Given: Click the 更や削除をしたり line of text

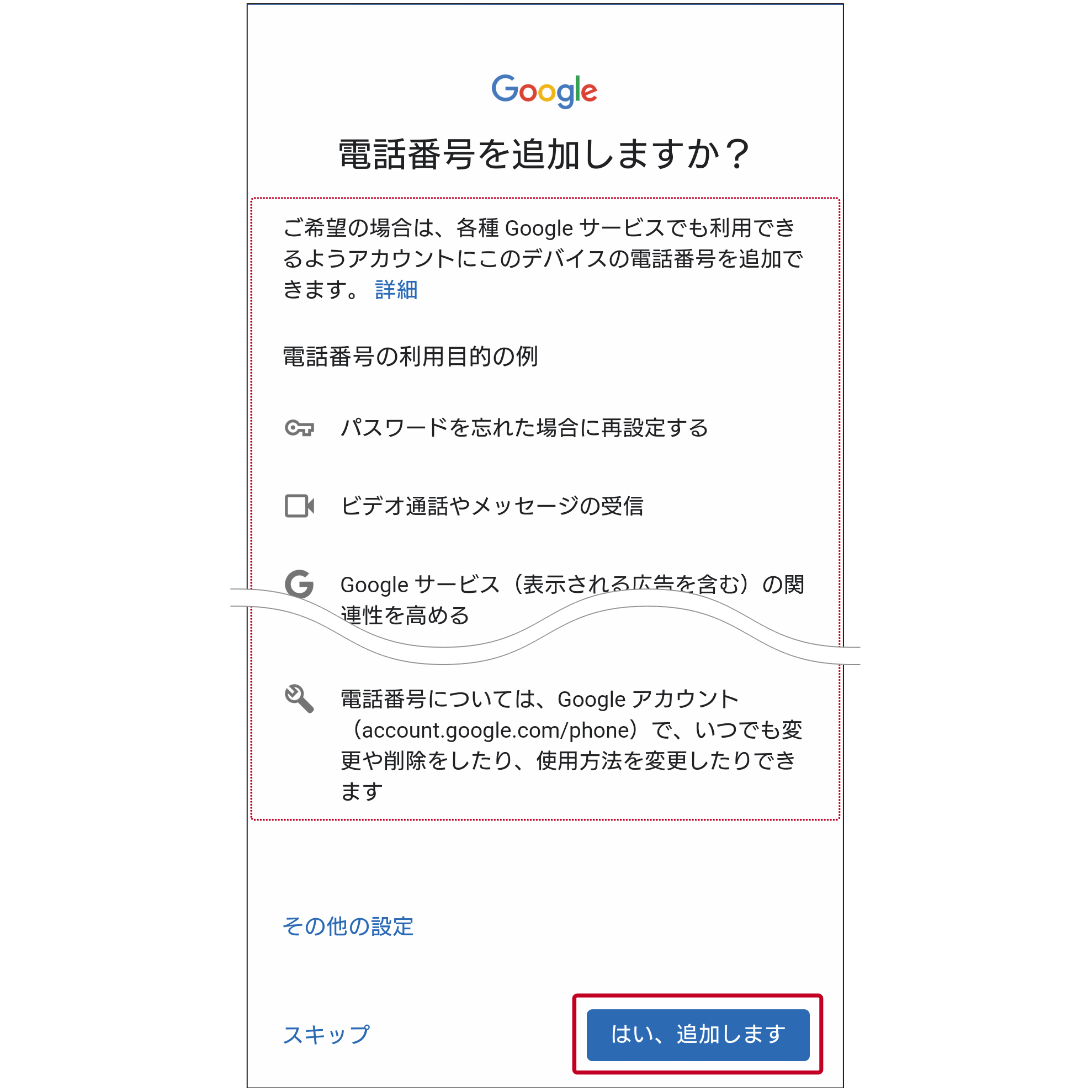Looking at the screenshot, I should [568, 760].
